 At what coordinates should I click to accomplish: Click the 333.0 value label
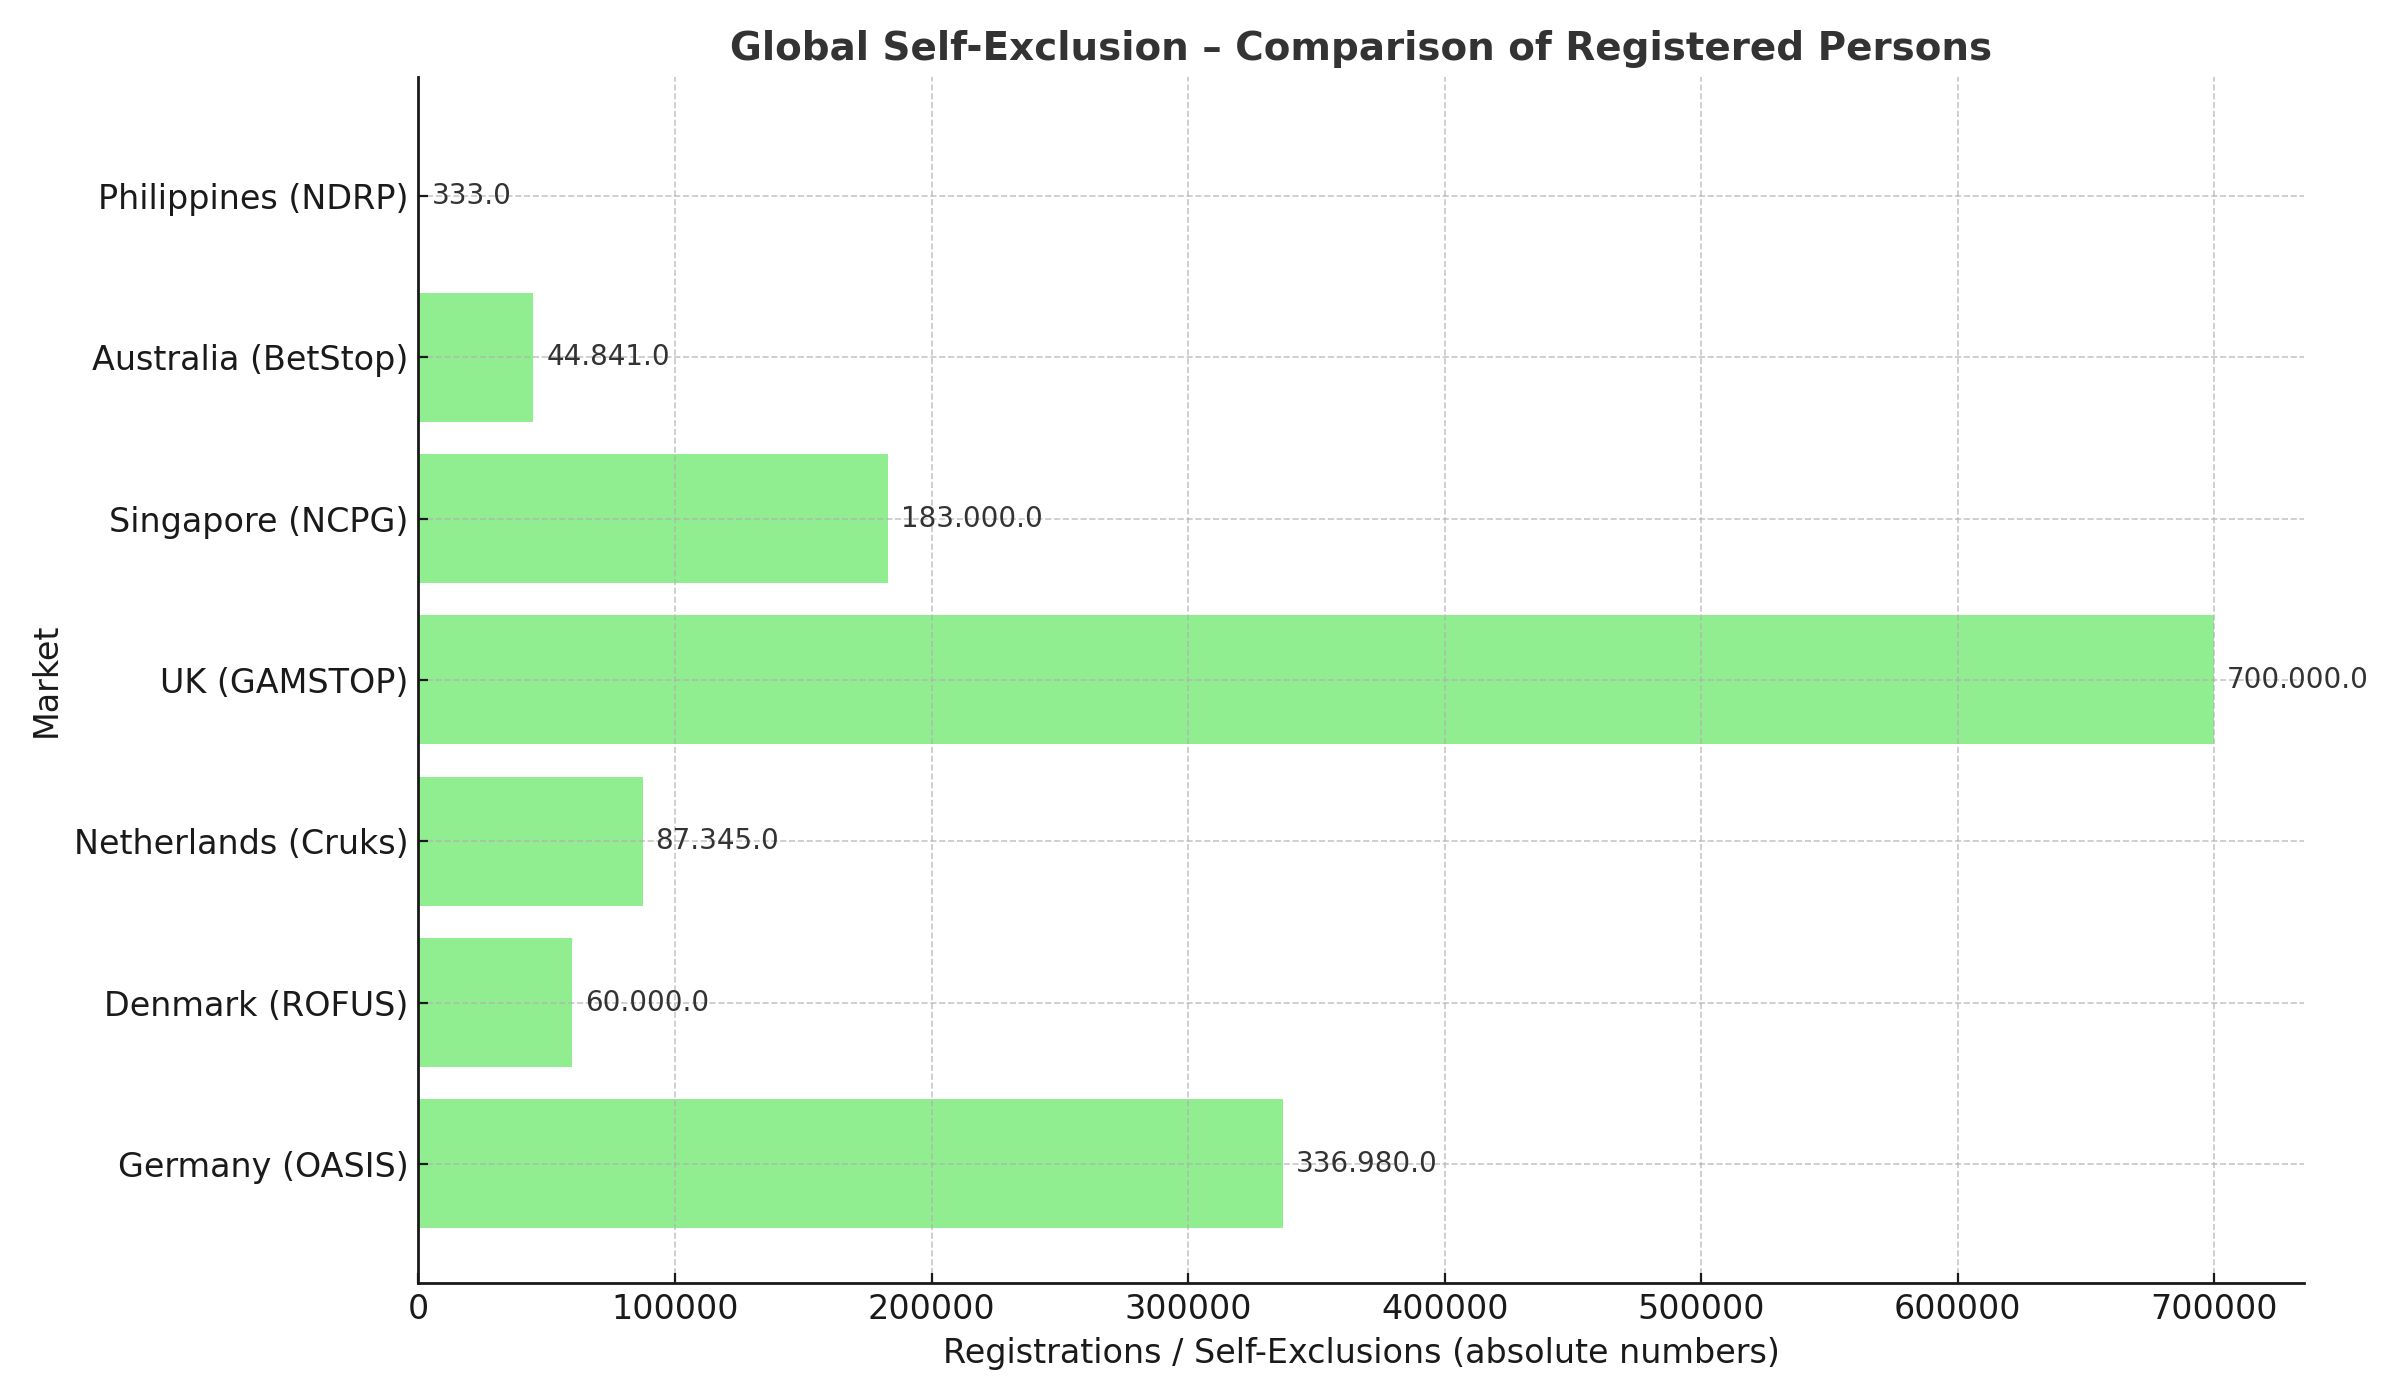(x=470, y=195)
